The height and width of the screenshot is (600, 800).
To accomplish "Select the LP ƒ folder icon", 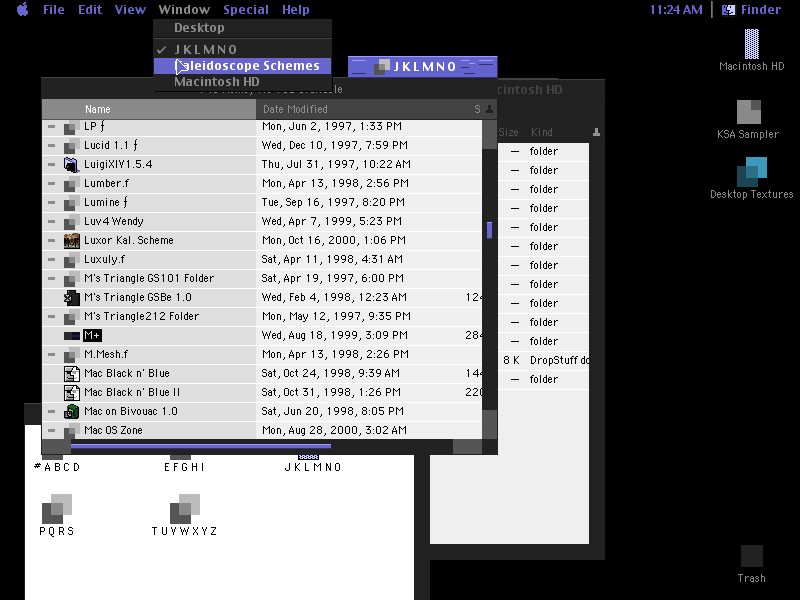I will click(71, 127).
